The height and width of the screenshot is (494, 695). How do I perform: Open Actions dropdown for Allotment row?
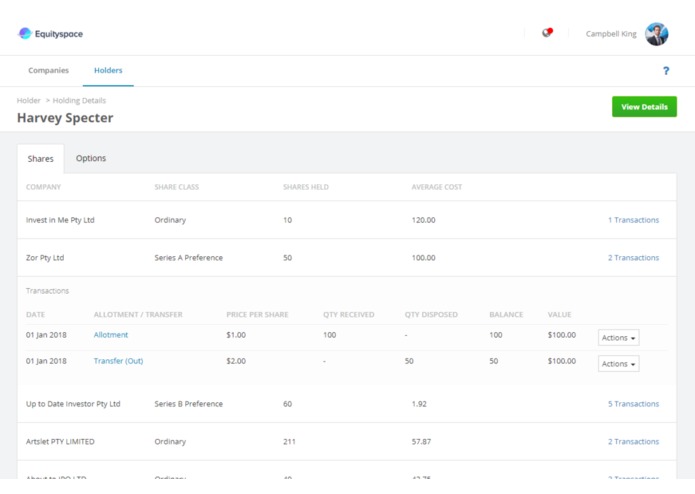coord(618,338)
